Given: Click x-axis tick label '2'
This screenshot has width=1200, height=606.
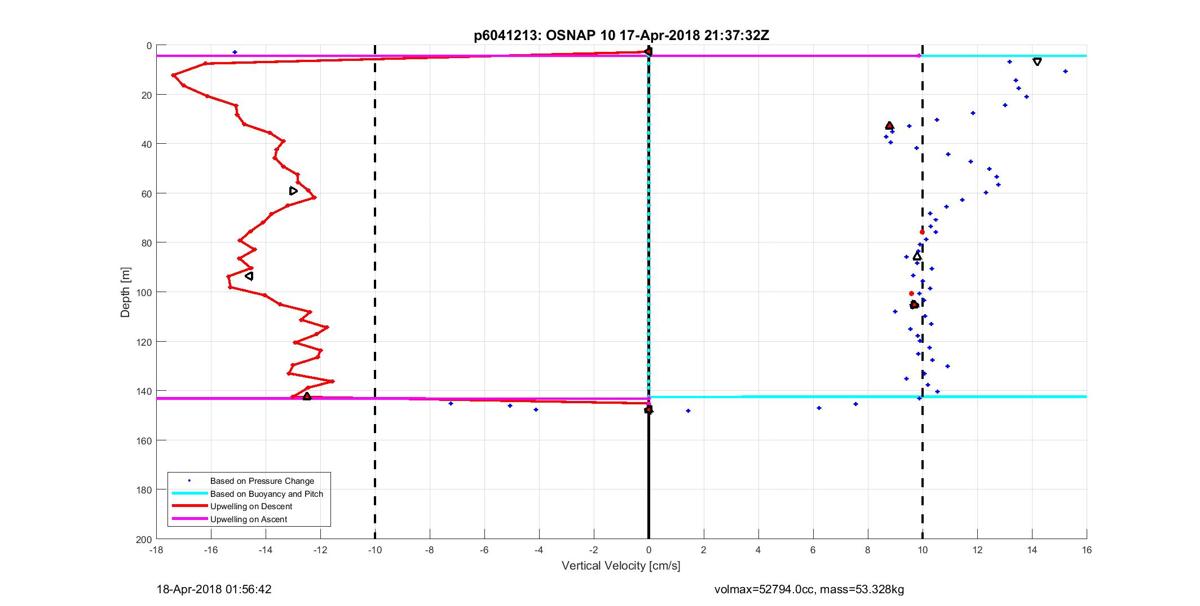Looking at the screenshot, I should tap(703, 550).
